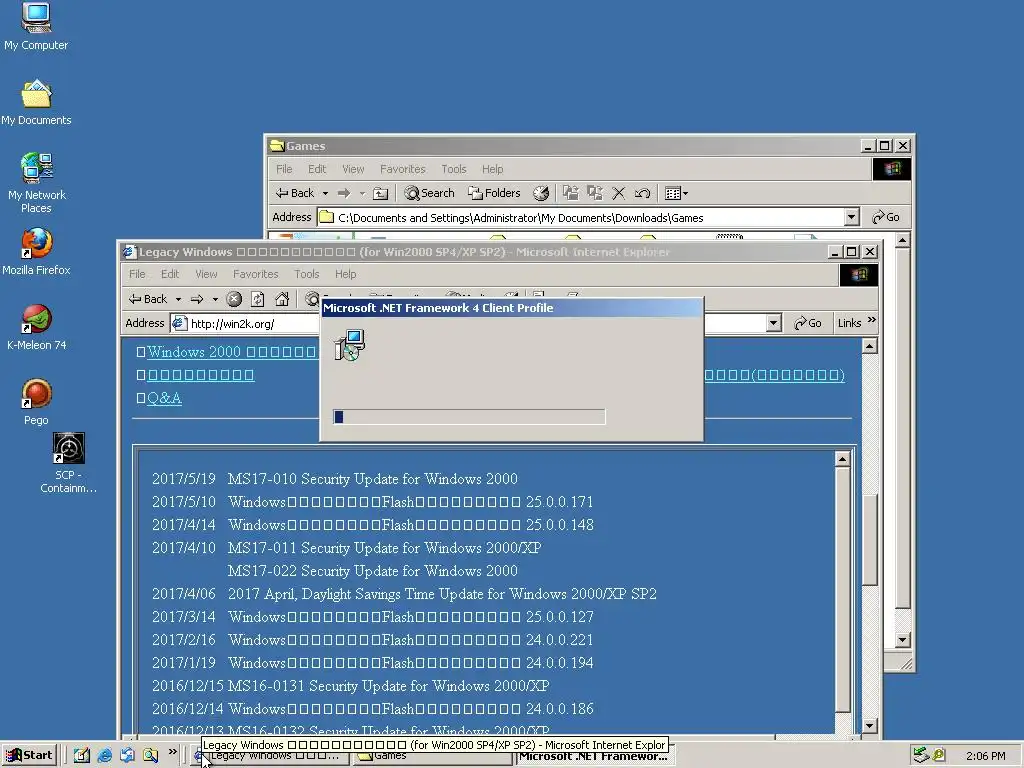Image resolution: width=1024 pixels, height=768 pixels.
Task: Open My Computer desktop icon
Action: (36, 26)
